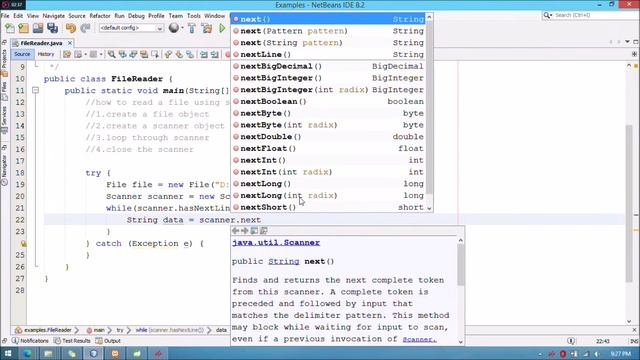The width and height of the screenshot is (640, 360).
Task: Click the Find Next Occurrence icon
Action: pos(133,54)
